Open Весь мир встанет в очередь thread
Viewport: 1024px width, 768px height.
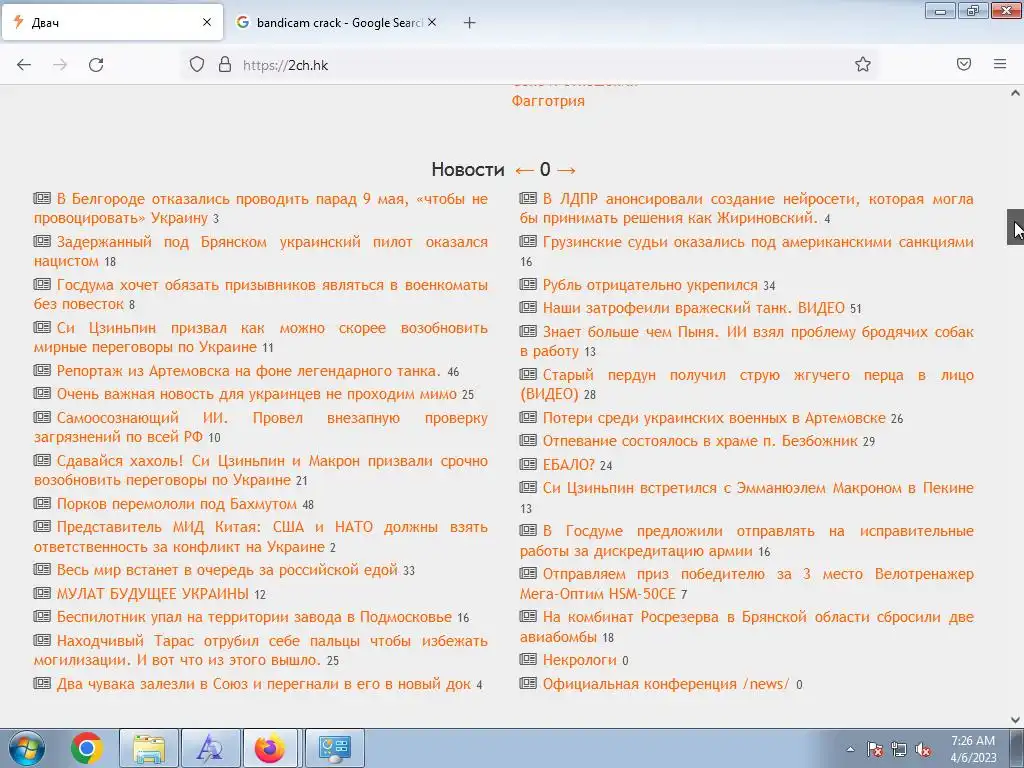227,570
